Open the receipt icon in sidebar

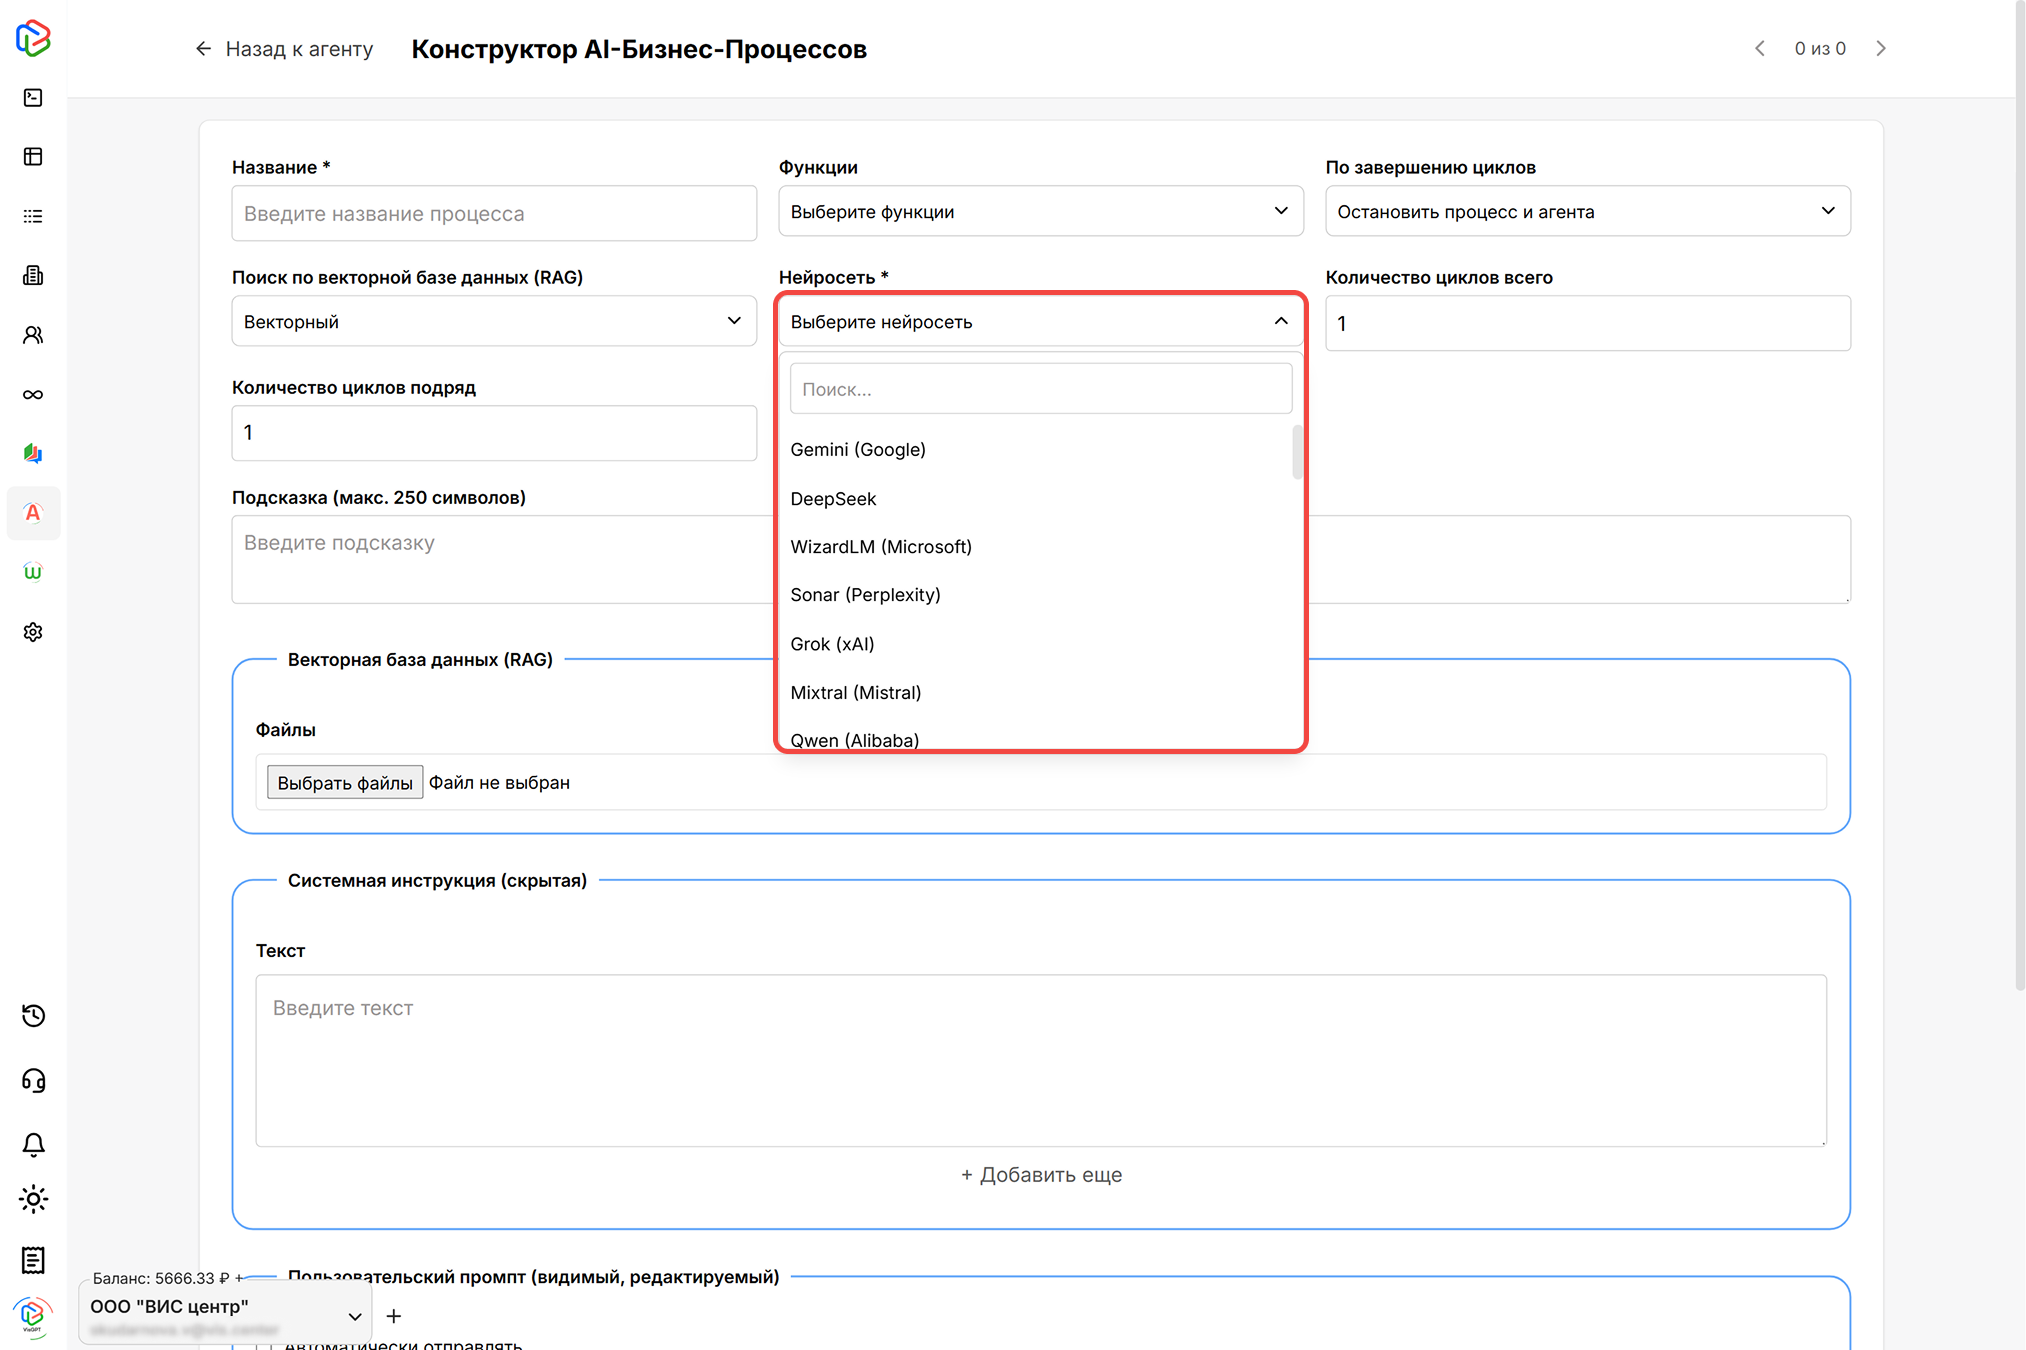33,1260
